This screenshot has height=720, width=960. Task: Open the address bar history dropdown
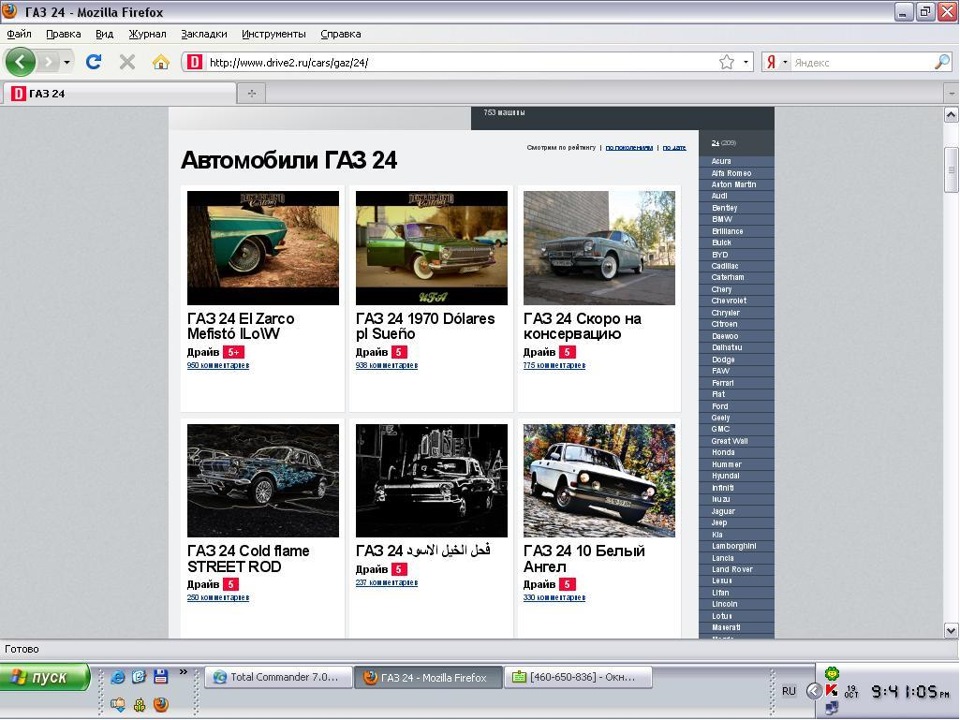[x=746, y=62]
